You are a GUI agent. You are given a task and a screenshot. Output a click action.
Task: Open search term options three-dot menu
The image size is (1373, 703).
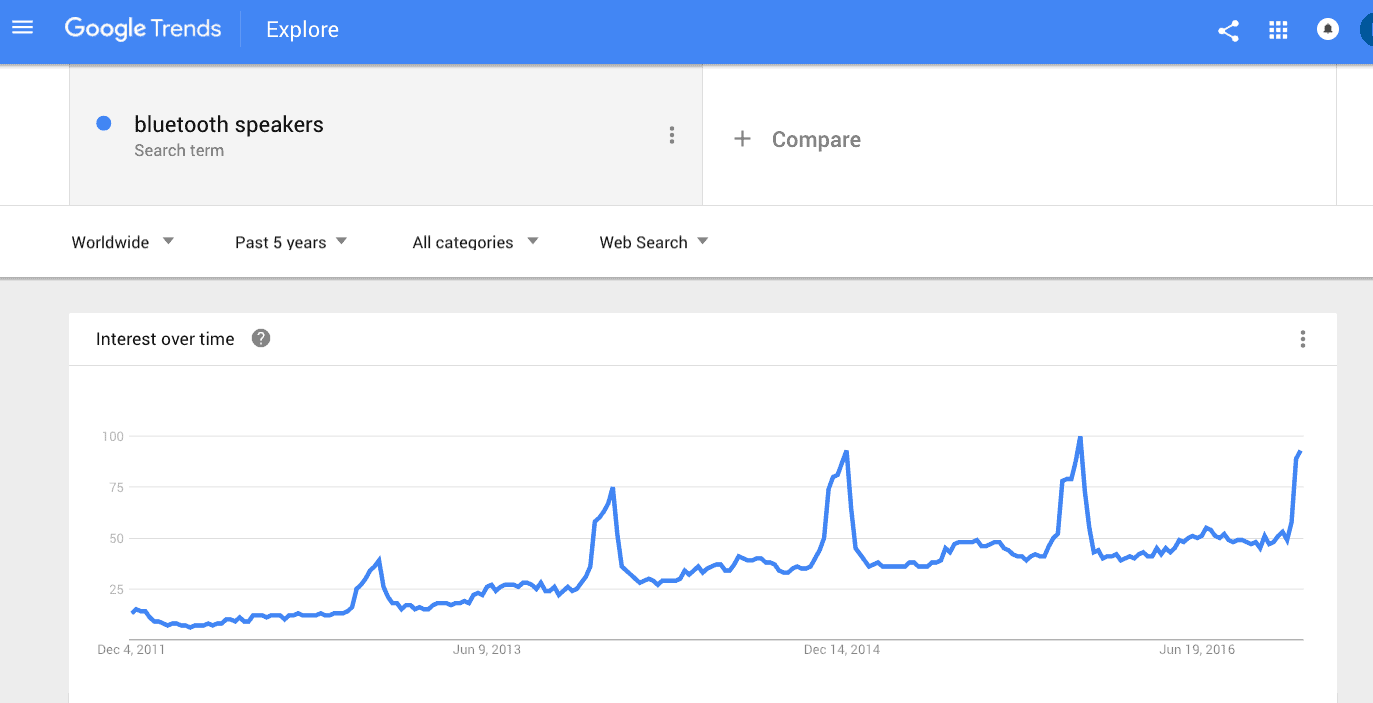672,135
